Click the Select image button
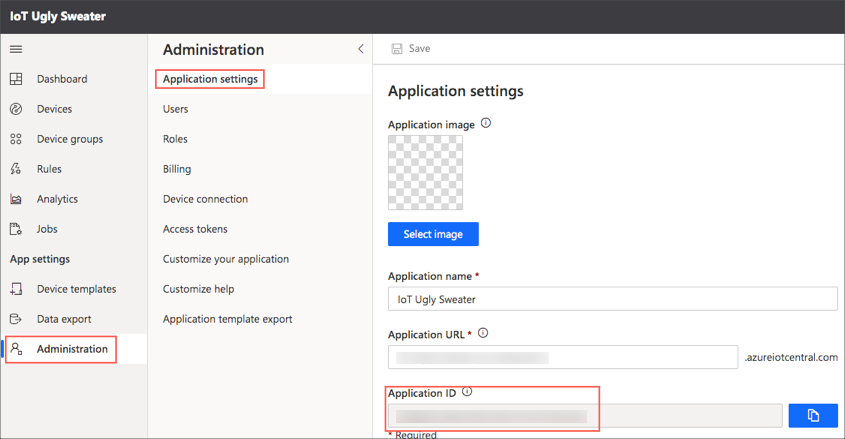The width and height of the screenshot is (845, 439). tap(433, 234)
